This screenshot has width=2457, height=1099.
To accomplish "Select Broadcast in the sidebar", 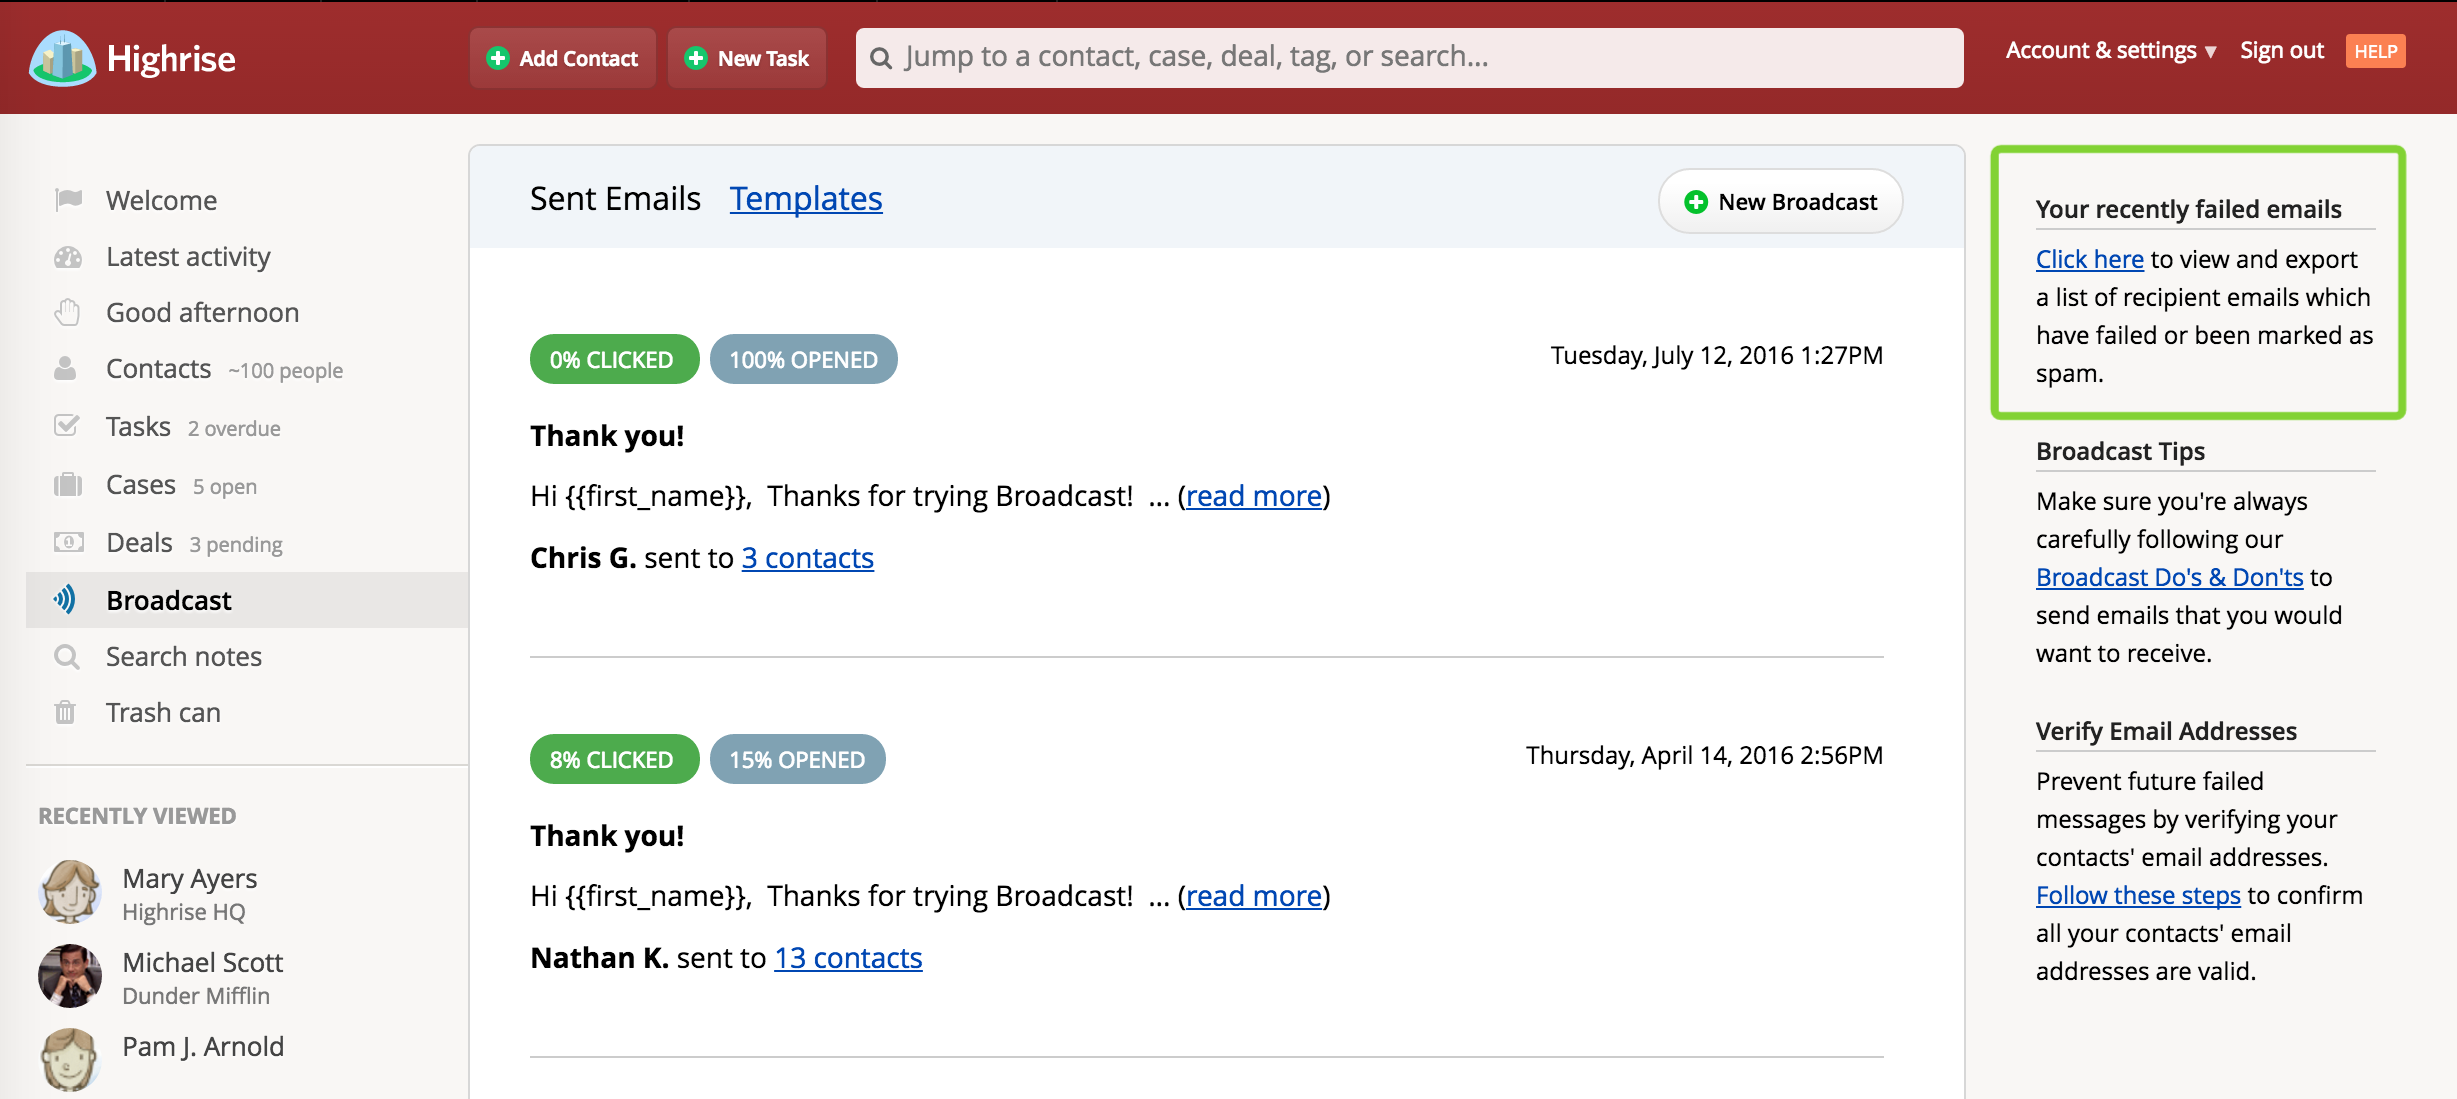I will [168, 600].
